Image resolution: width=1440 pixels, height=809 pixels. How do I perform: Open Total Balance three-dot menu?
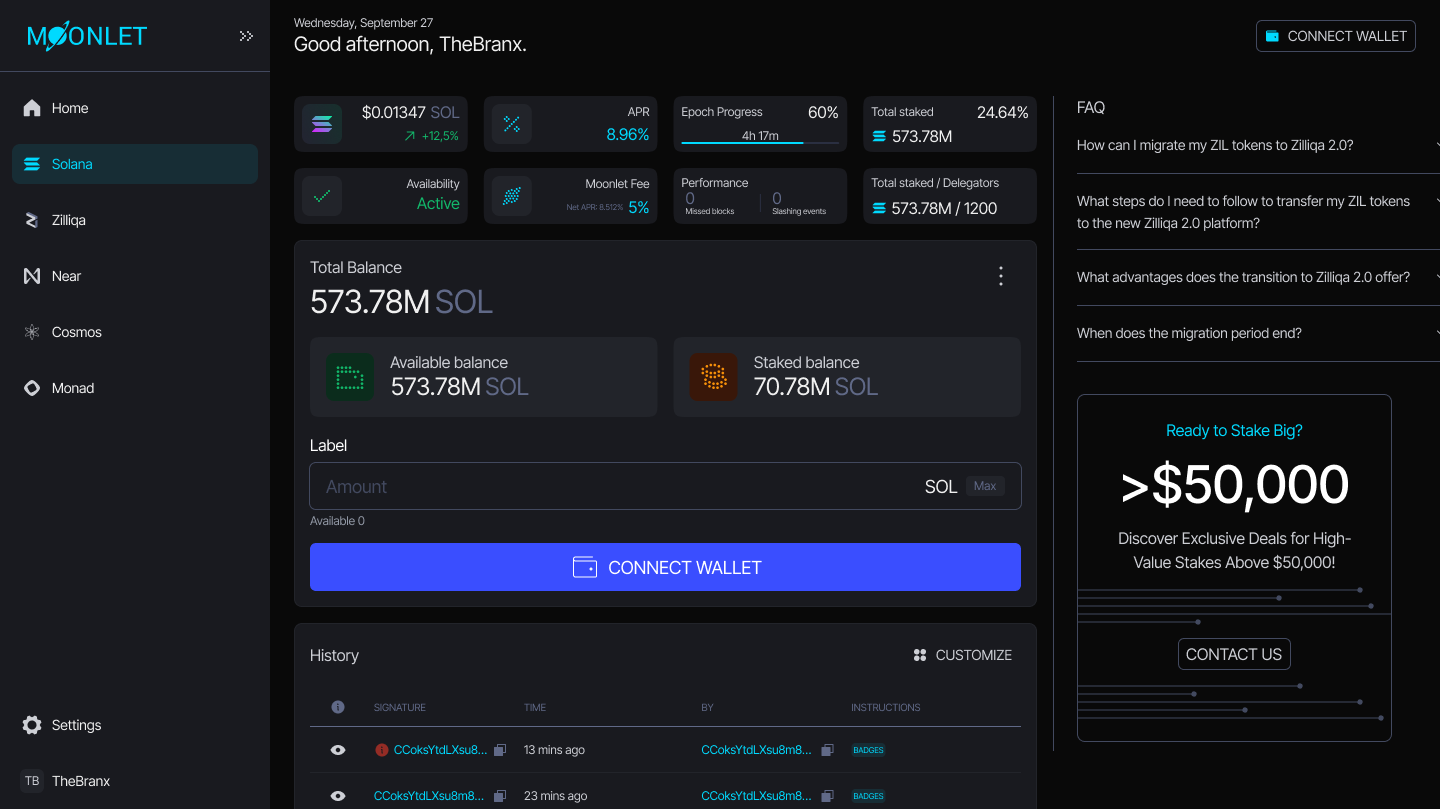[x=1001, y=277]
